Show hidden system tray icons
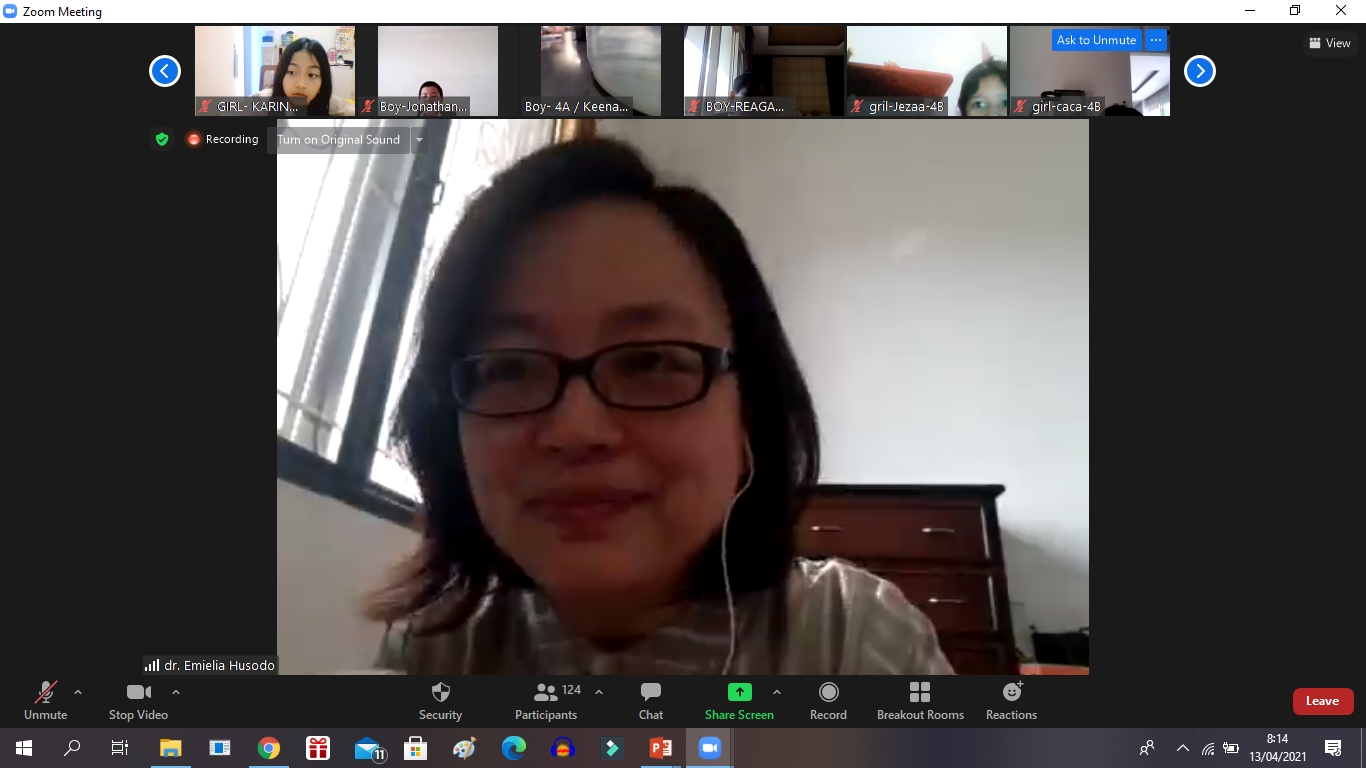The height and width of the screenshot is (768, 1366). click(1183, 748)
